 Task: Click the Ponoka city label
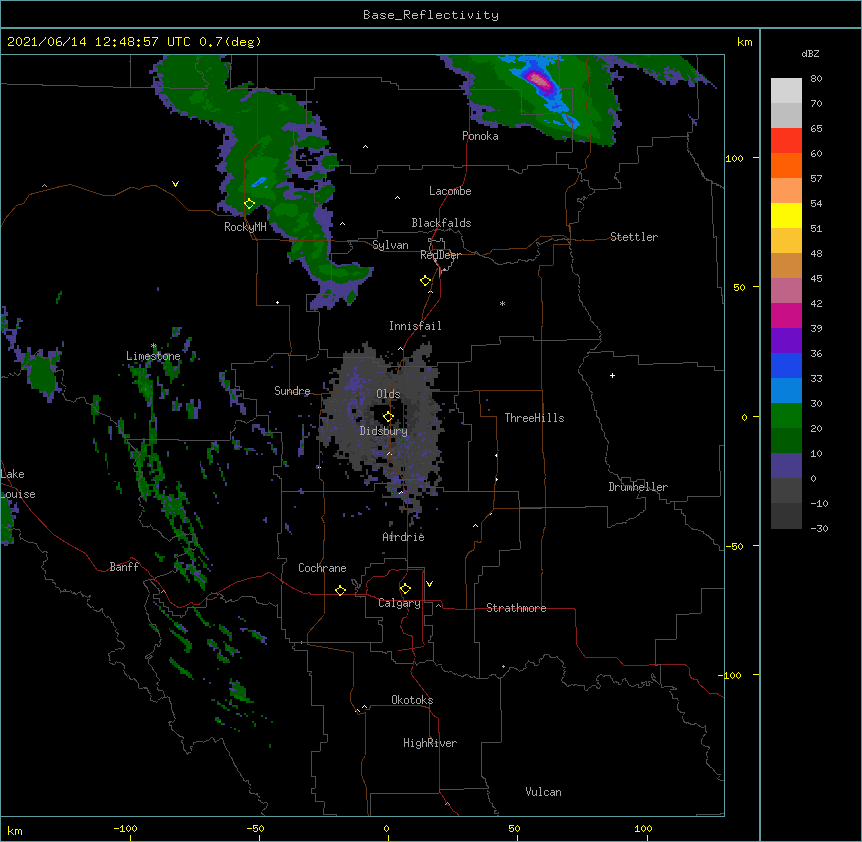(x=480, y=136)
